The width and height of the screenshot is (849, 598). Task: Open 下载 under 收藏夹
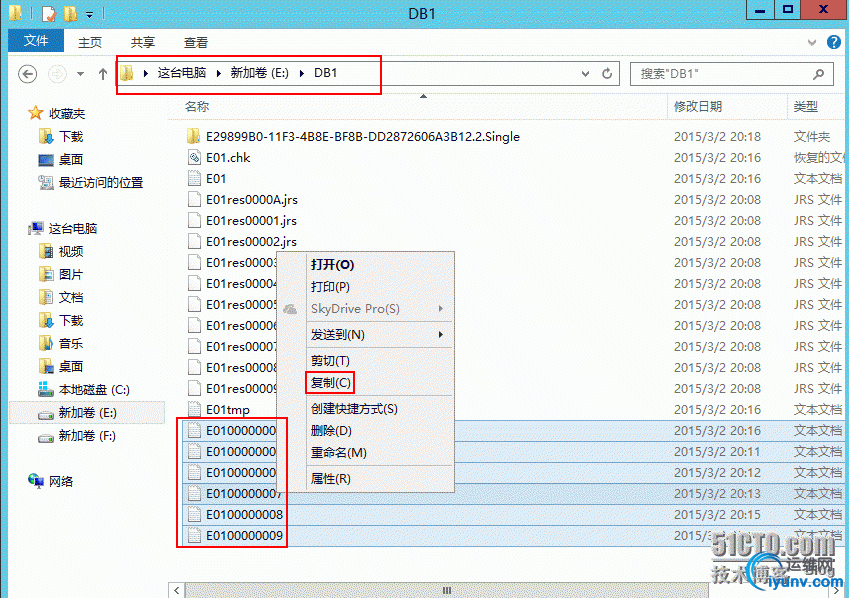click(71, 136)
